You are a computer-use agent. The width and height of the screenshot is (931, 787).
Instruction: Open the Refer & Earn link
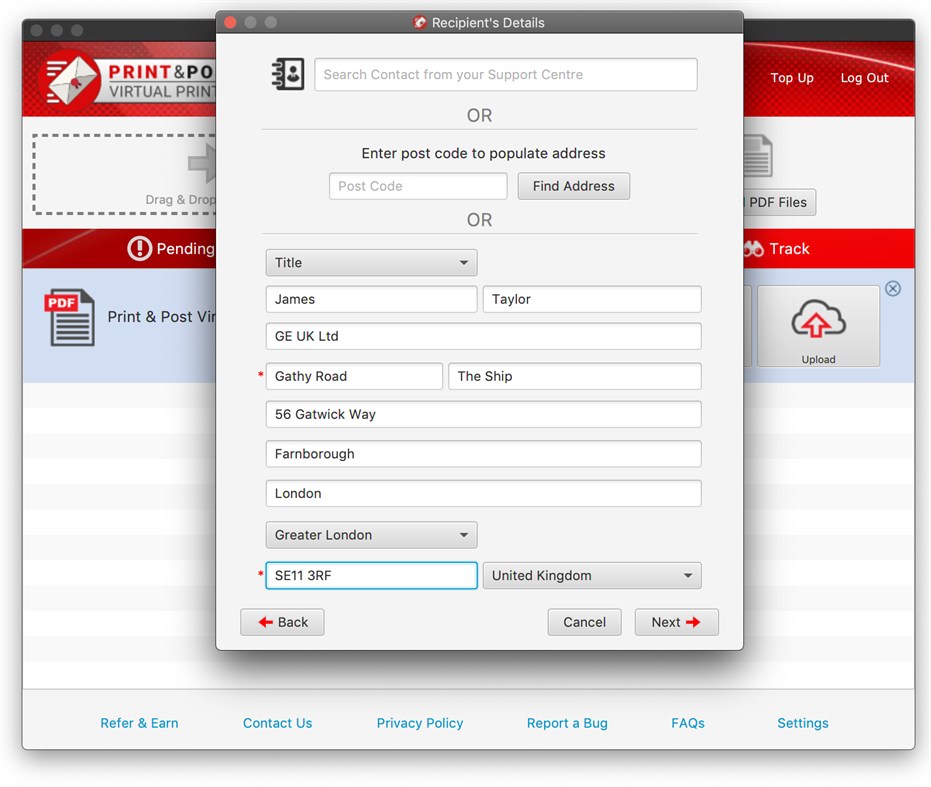138,723
